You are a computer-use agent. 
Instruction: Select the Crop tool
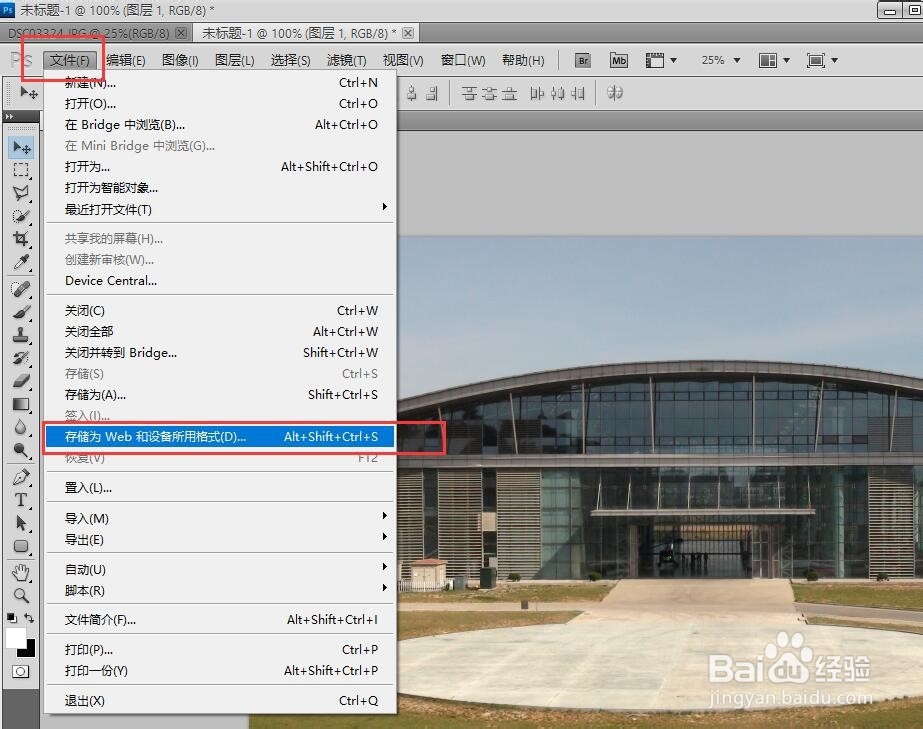tap(21, 239)
